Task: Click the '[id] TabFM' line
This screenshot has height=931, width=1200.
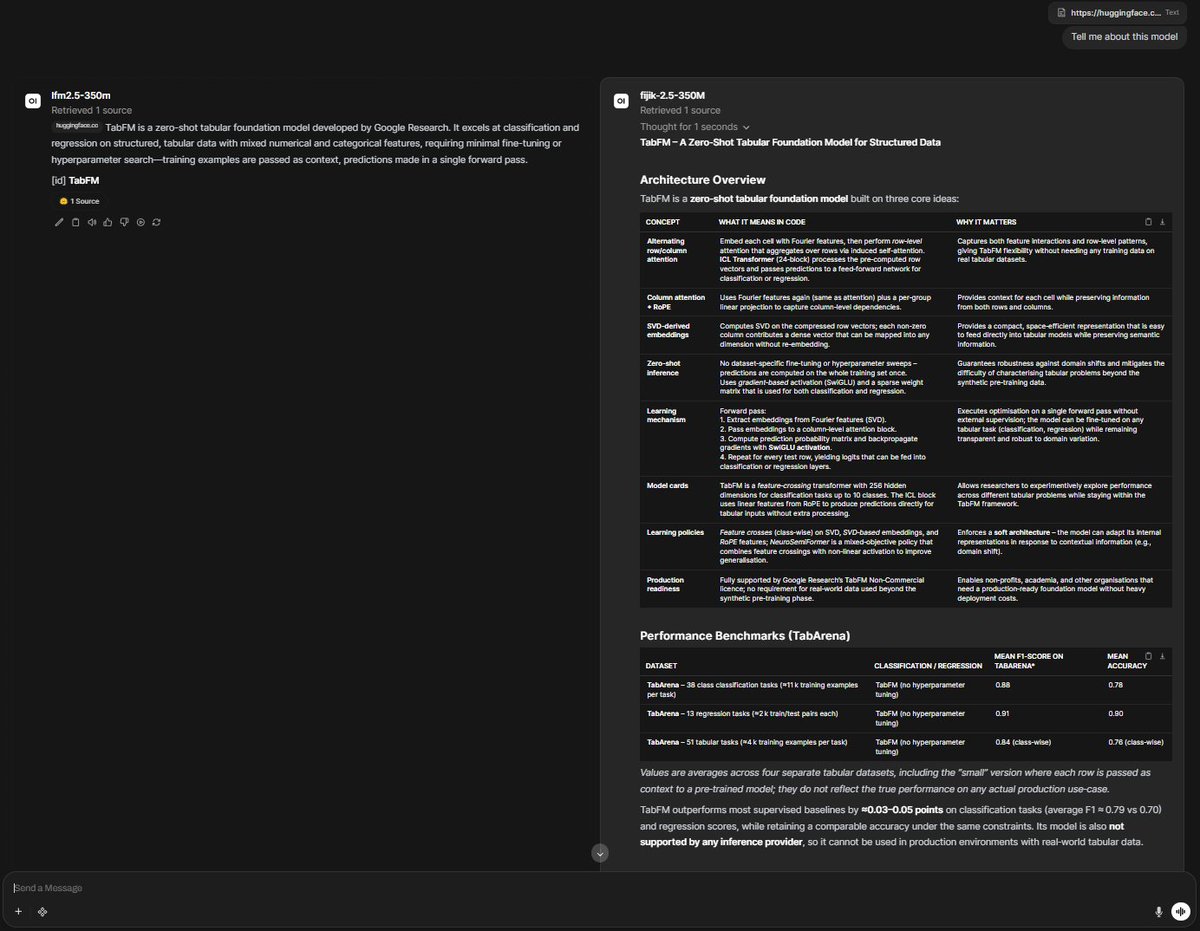Action: tap(76, 181)
